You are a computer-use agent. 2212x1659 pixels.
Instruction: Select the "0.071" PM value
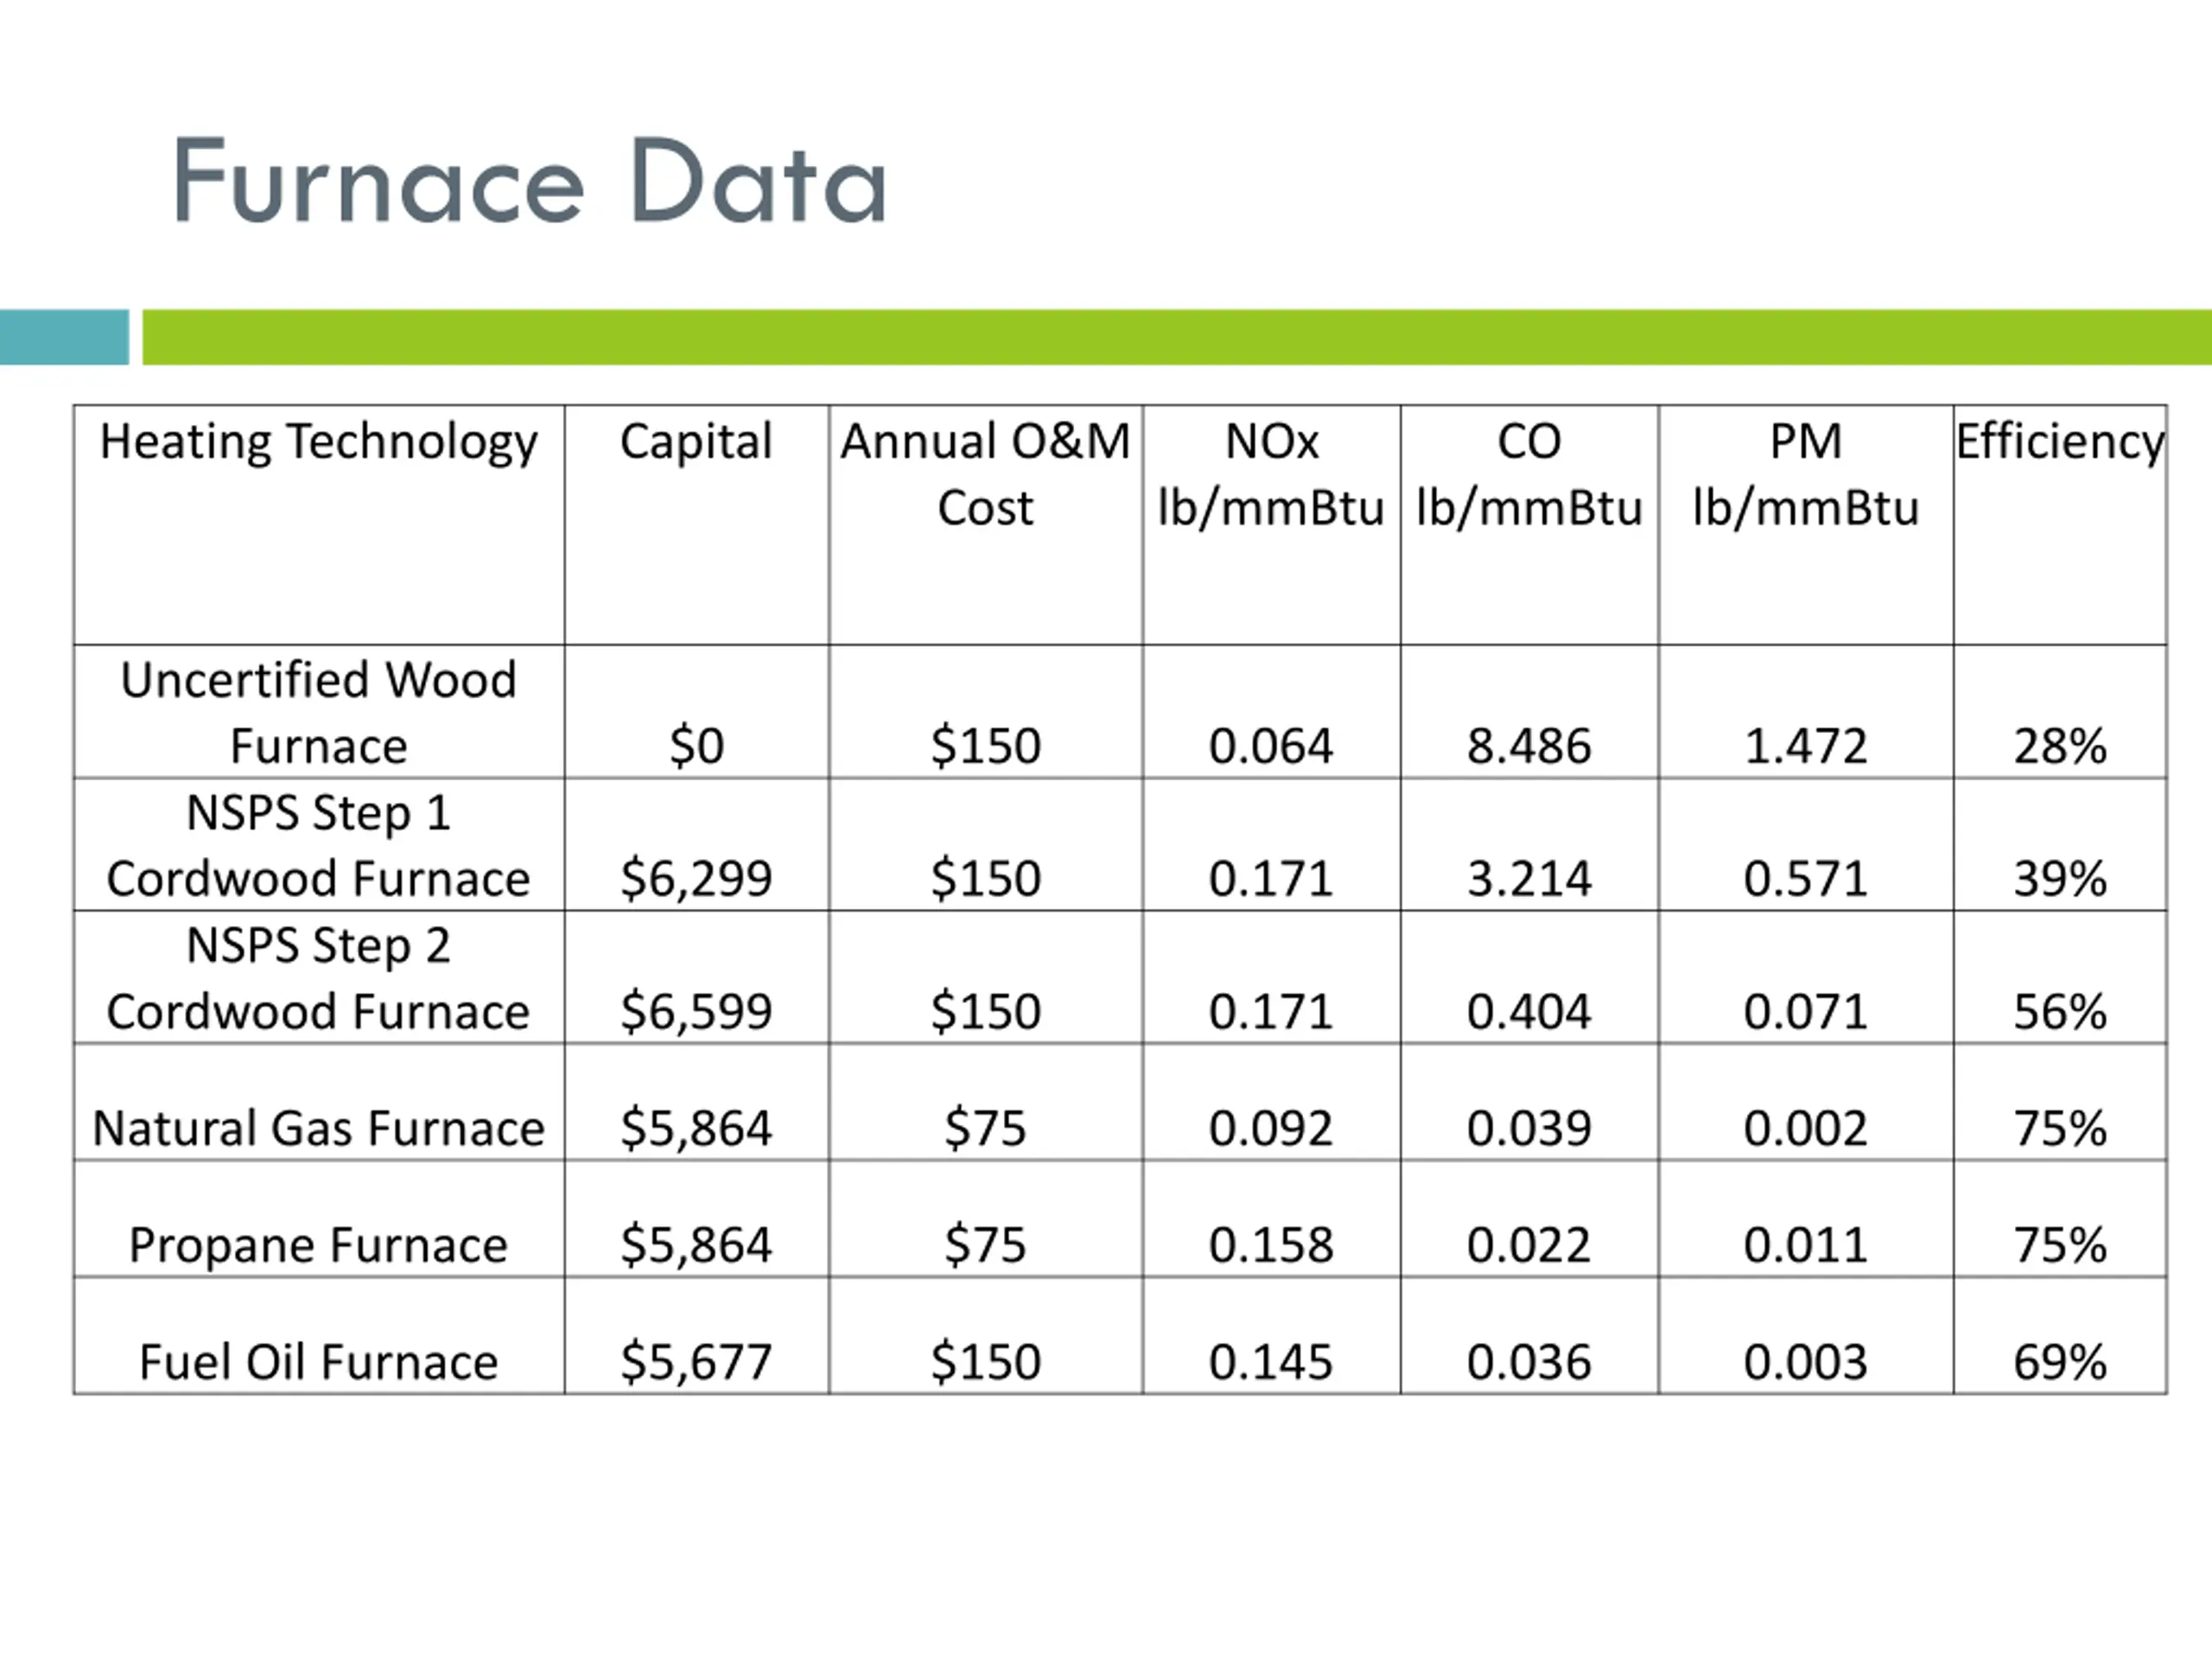click(1805, 1012)
